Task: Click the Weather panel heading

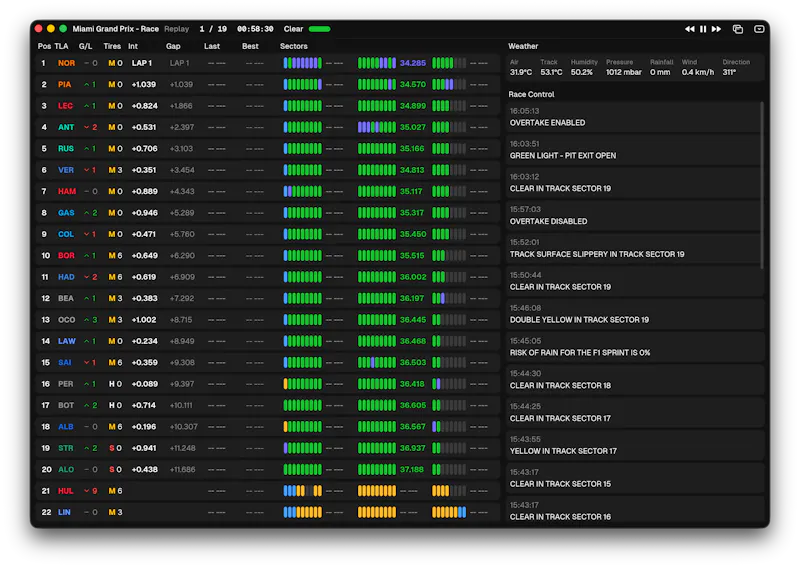Action: pyautogui.click(x=523, y=46)
